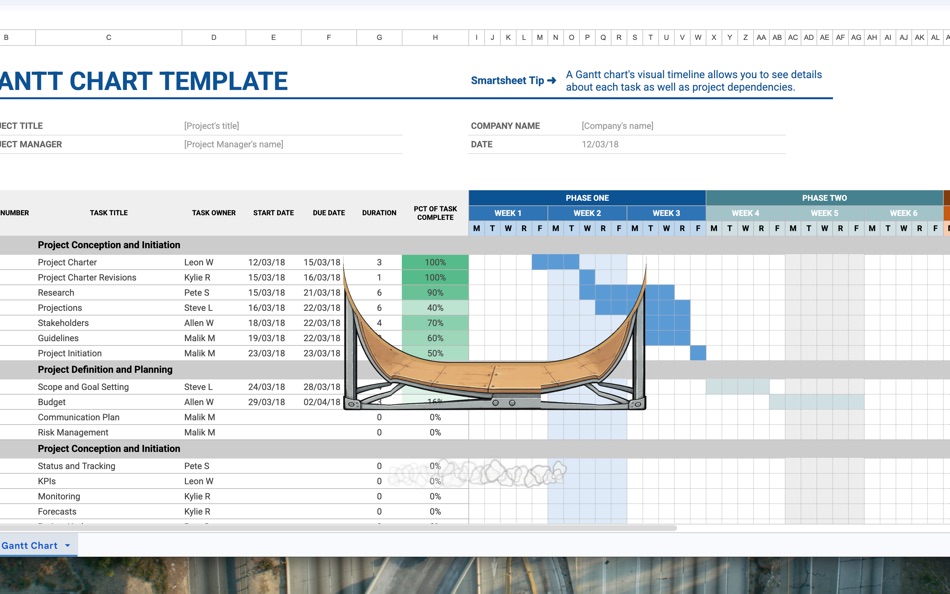
Task: Open the Gantt Chart sheet tab
Action: pyautogui.click(x=29, y=546)
